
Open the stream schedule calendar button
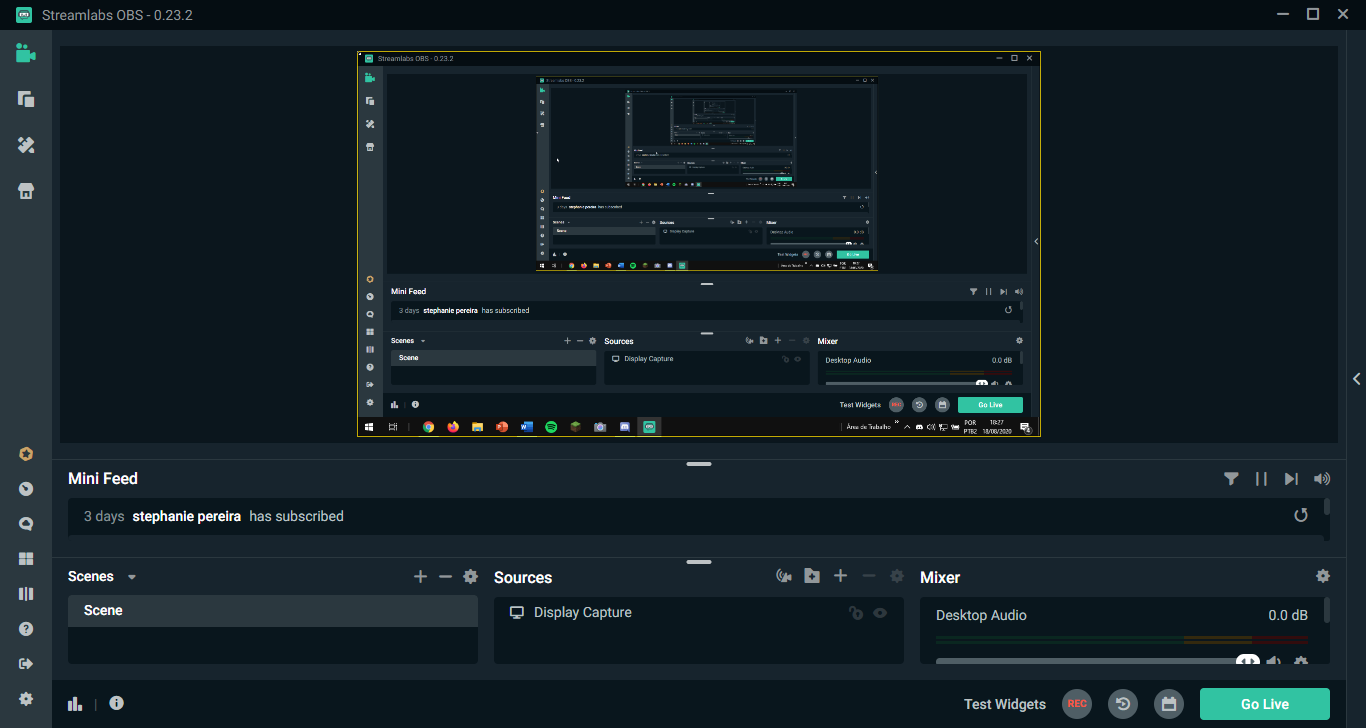coord(1168,704)
